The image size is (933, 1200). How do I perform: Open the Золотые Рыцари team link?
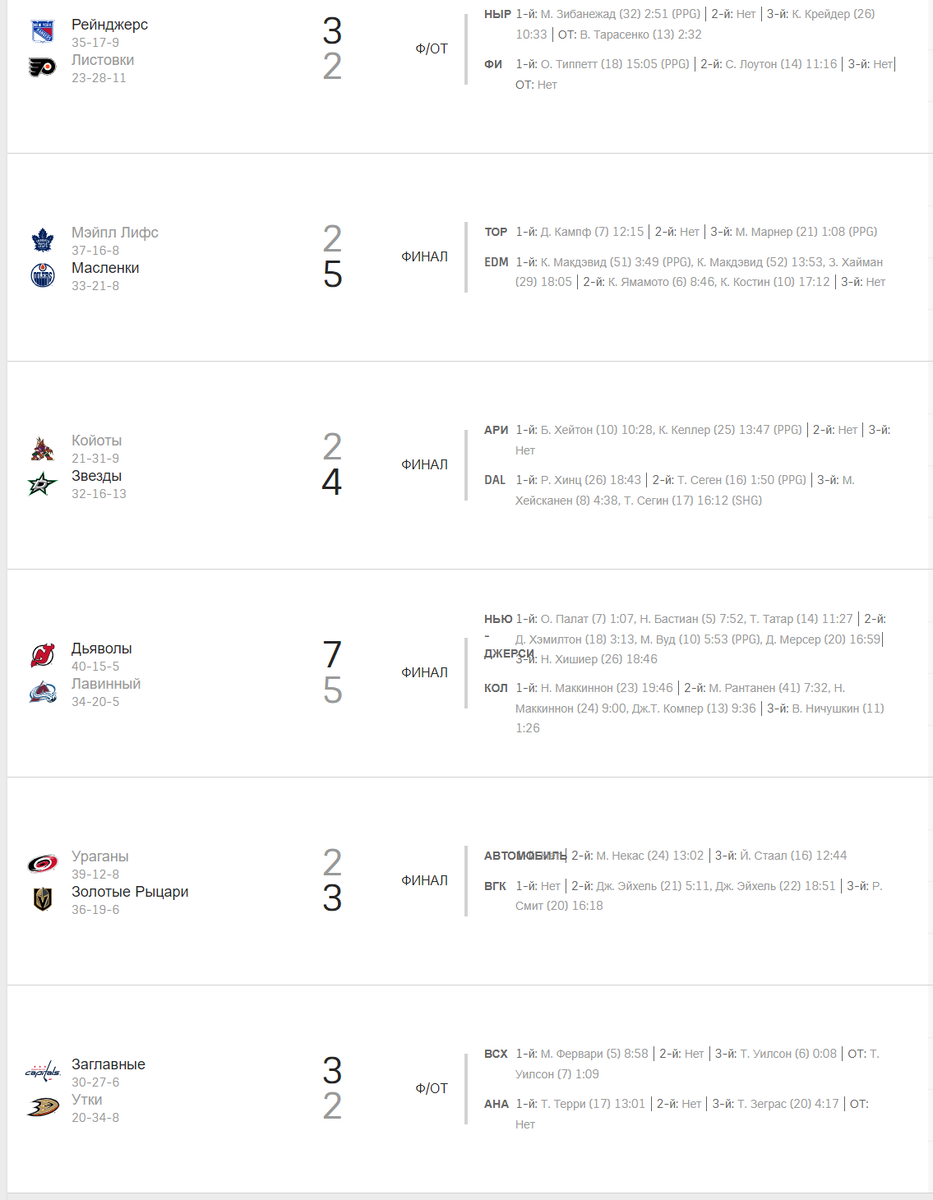coord(130,892)
